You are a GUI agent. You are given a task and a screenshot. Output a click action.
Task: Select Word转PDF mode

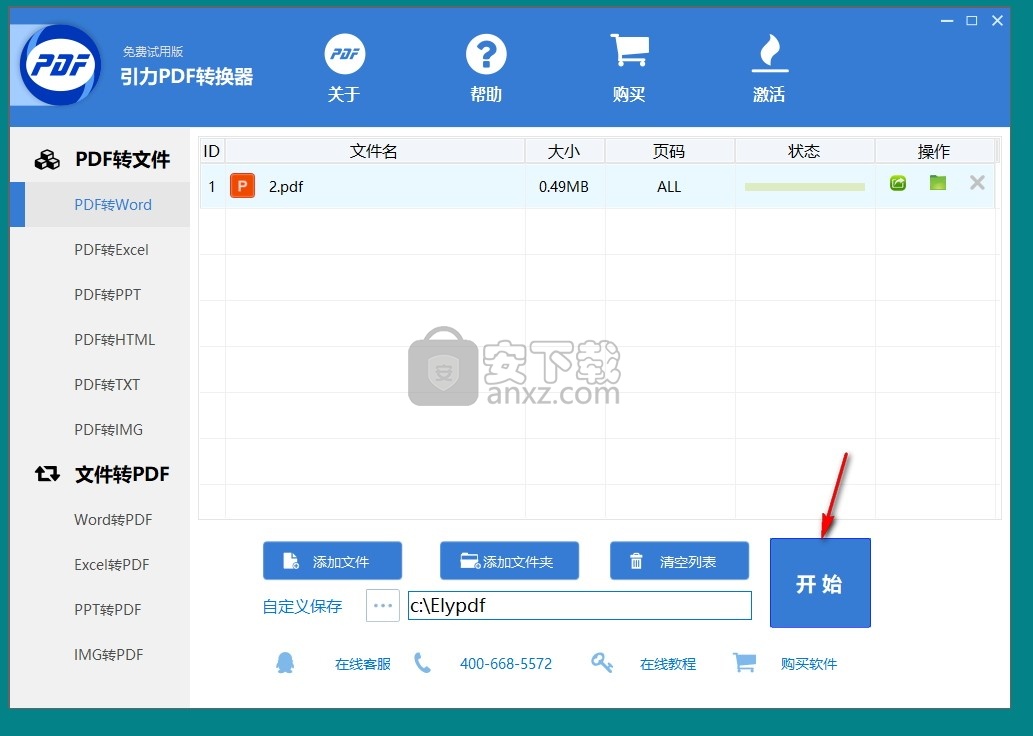pyautogui.click(x=113, y=520)
